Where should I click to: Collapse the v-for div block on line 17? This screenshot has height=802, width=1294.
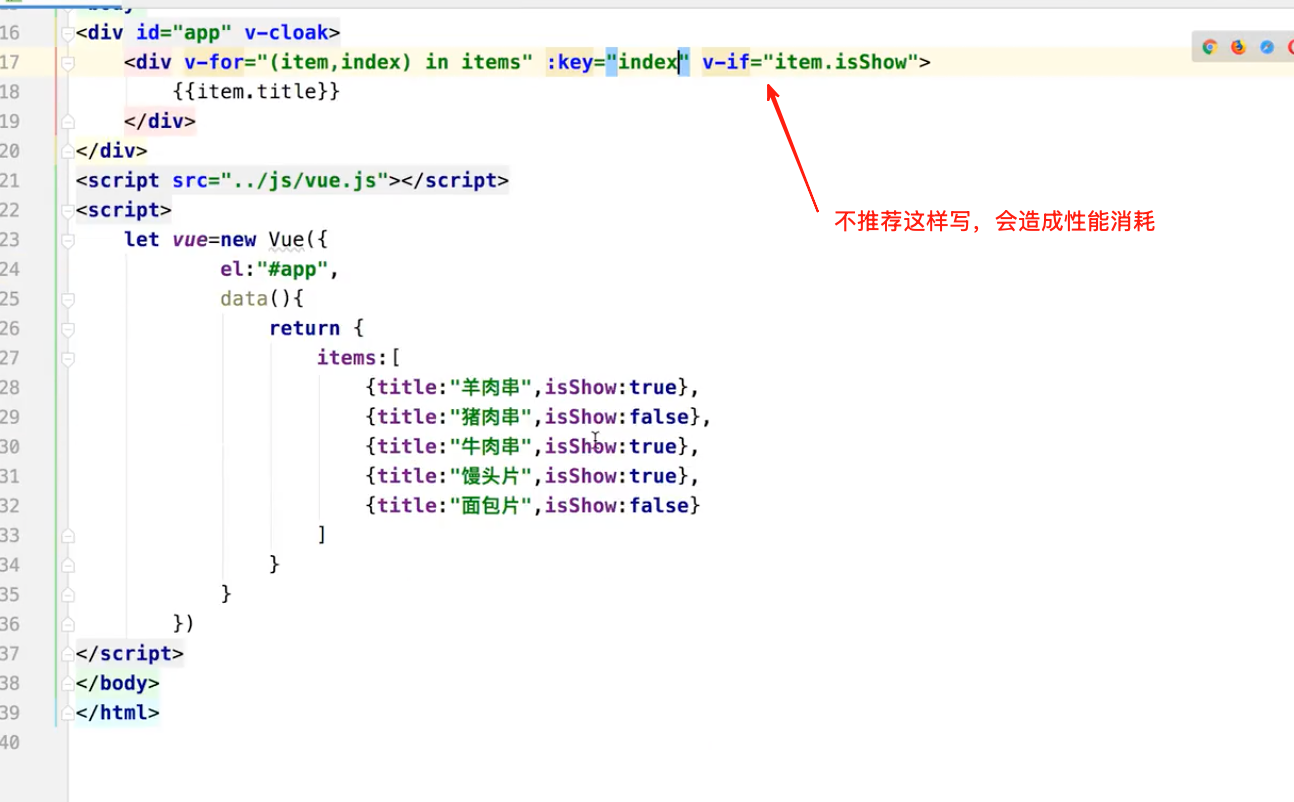(x=67, y=63)
